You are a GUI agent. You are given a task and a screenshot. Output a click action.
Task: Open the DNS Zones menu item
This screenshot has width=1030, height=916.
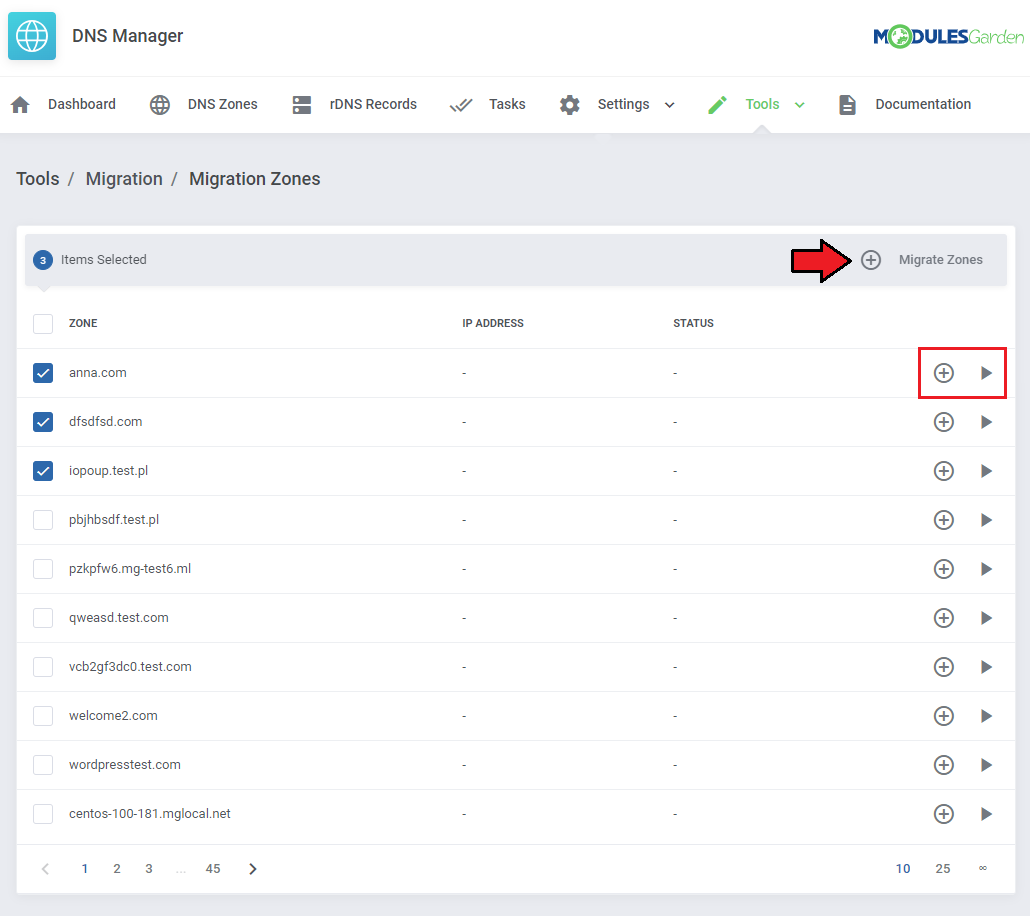pyautogui.click(x=223, y=104)
